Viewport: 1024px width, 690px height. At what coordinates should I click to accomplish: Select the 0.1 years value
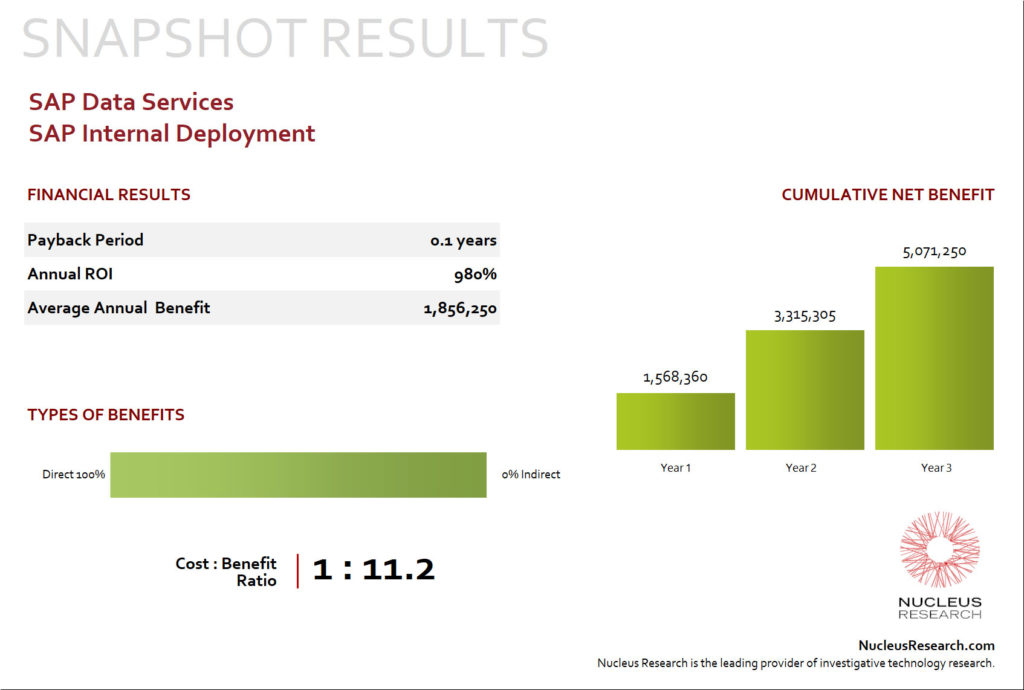point(463,240)
